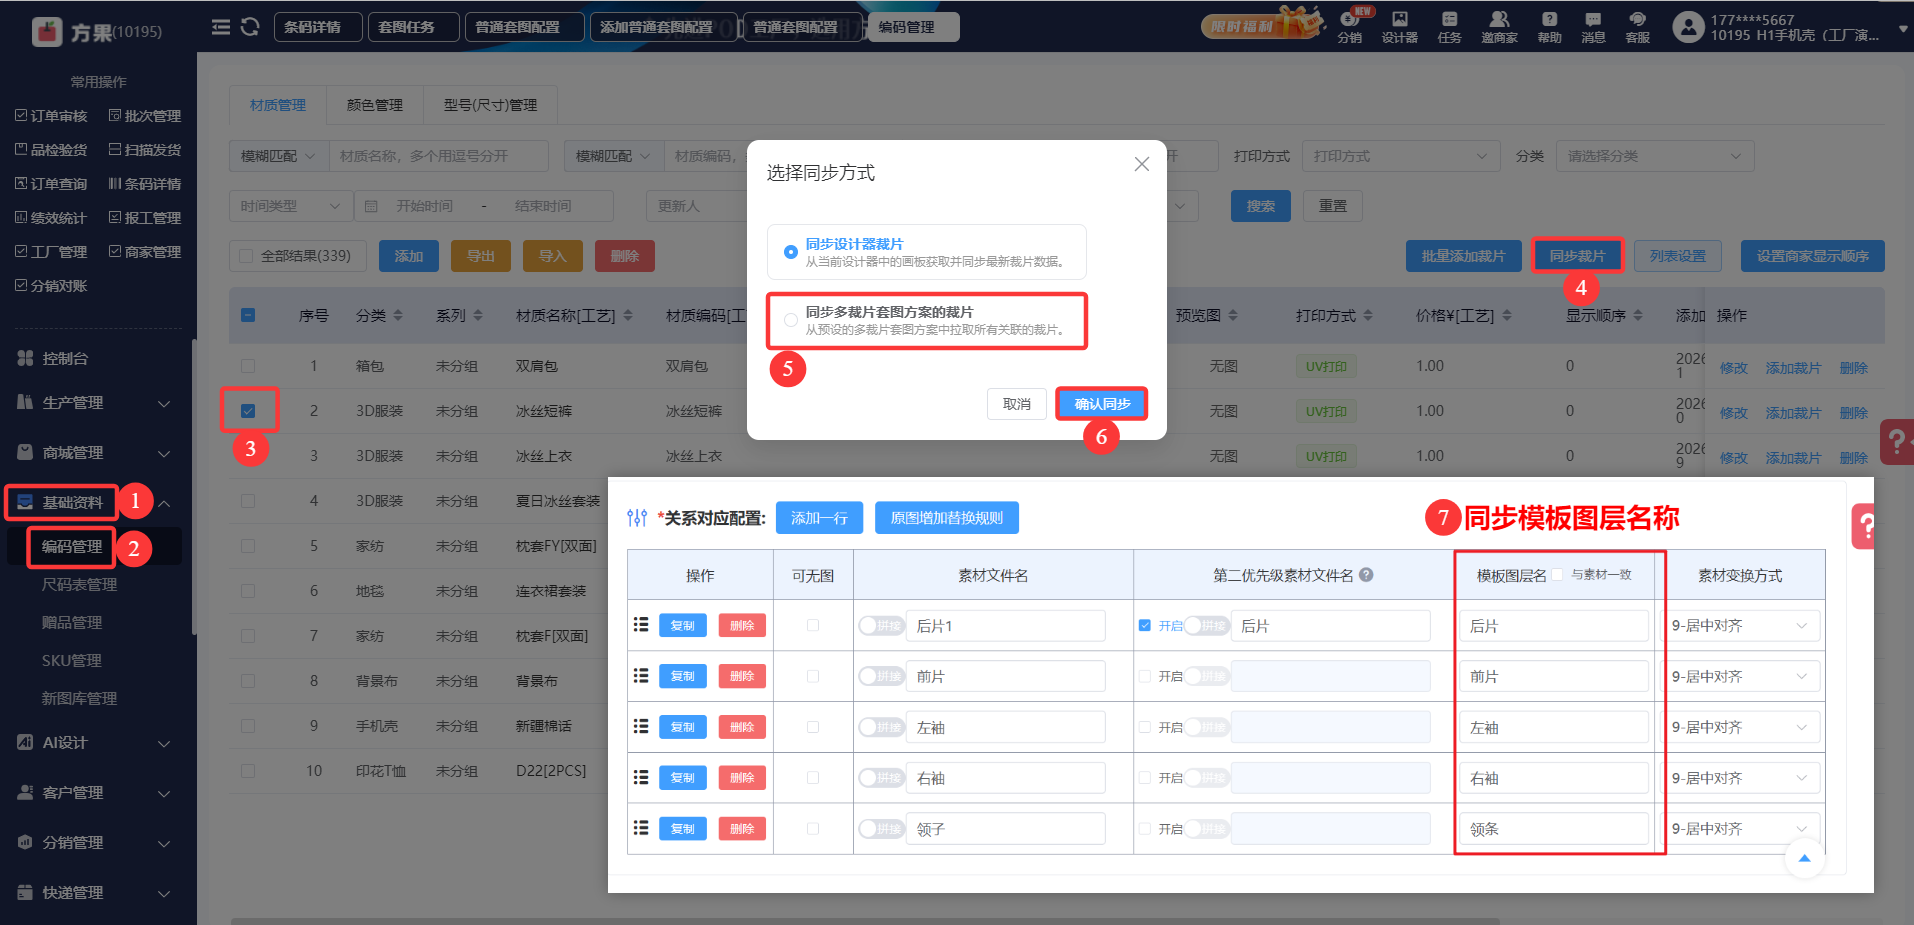This screenshot has height=925, width=1914.
Task: Open the 帮助 help icon
Action: click(1549, 27)
